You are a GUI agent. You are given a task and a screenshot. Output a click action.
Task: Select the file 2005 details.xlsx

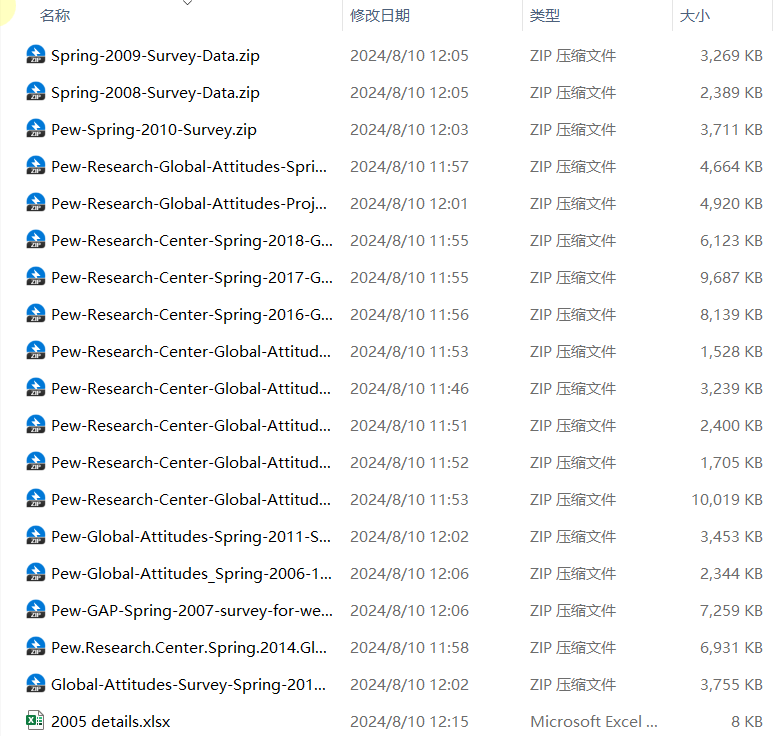[111, 722]
